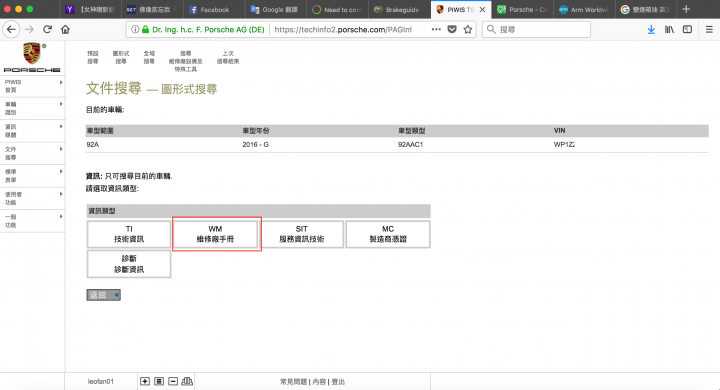Screen dimensions: 720x390
Task: Click the 返回 back button
Action: (x=103, y=295)
